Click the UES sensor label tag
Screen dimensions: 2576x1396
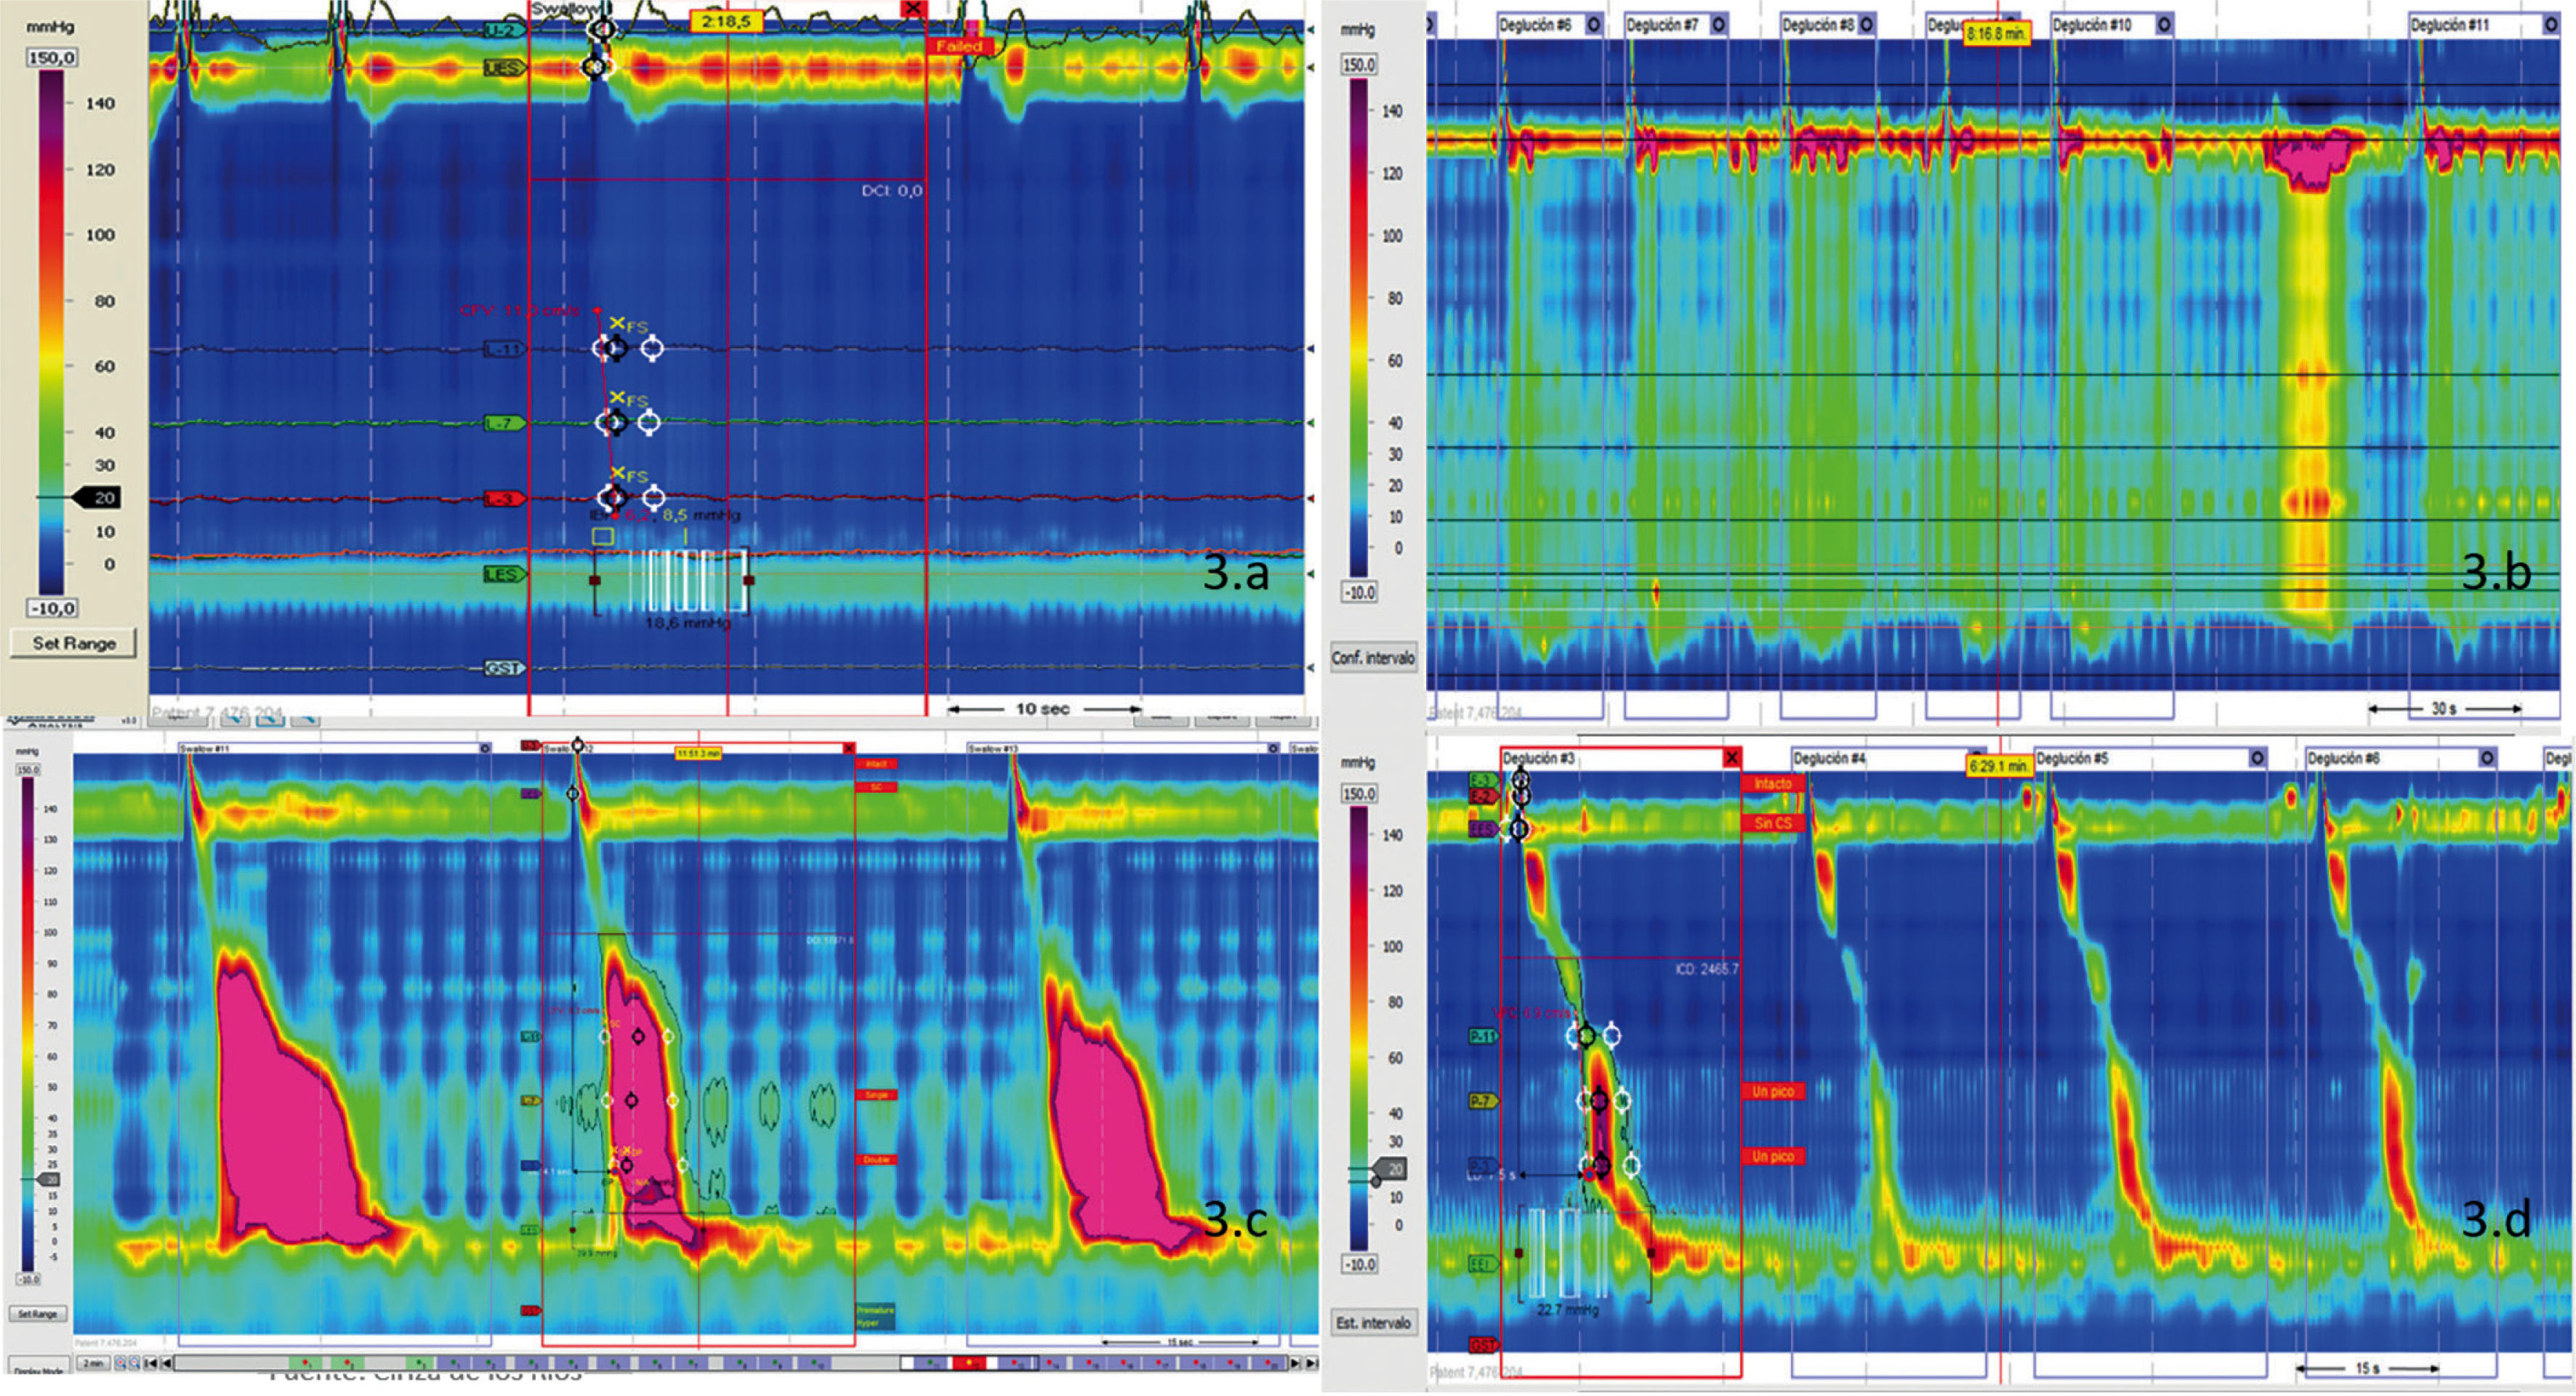[504, 68]
